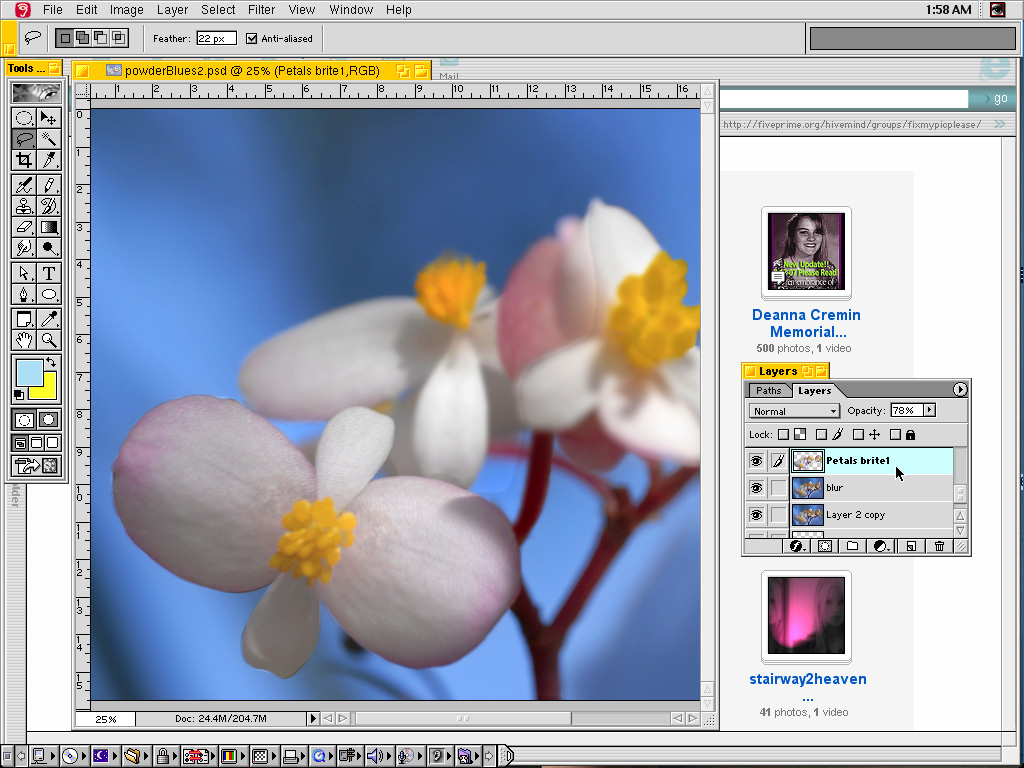Select the Magic Wand tool
Screen dimensions: 1024x768
coord(49,139)
